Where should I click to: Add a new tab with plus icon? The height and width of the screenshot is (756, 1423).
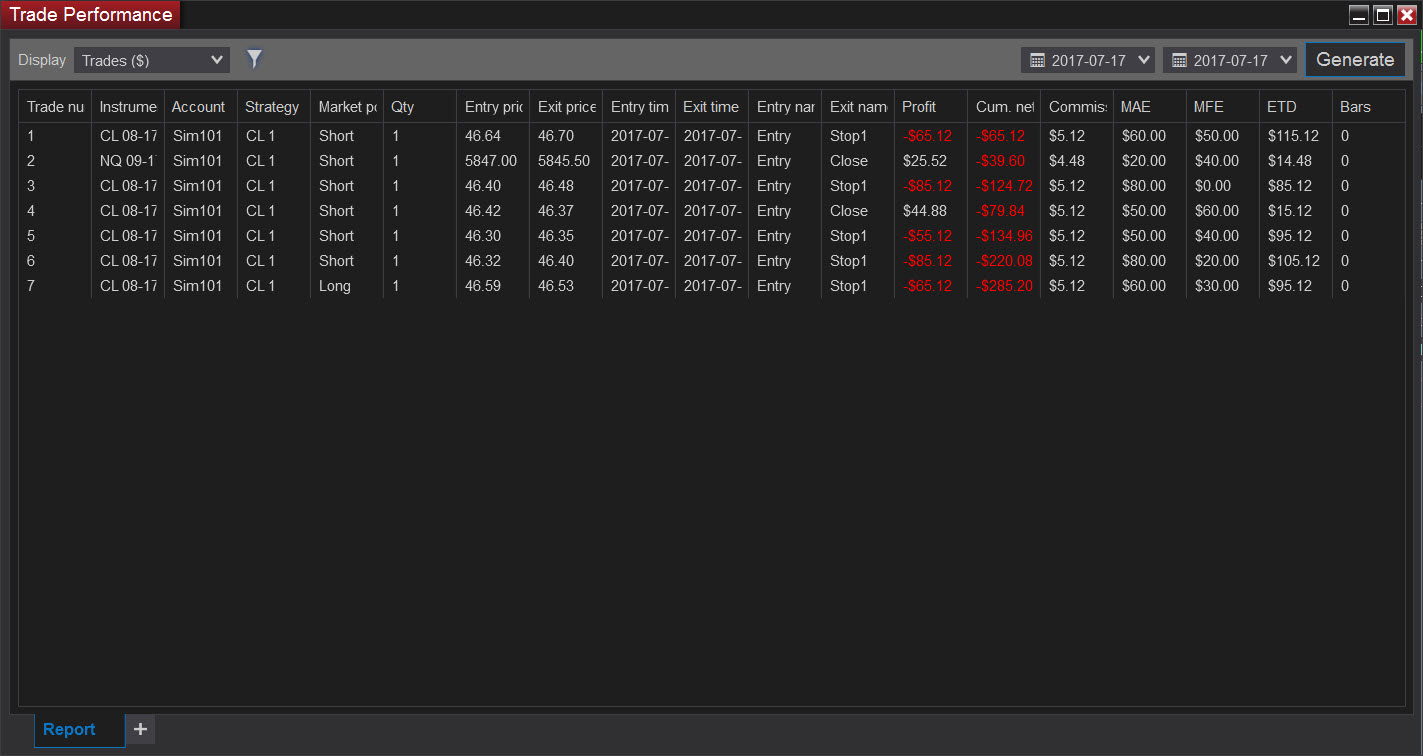(x=140, y=729)
